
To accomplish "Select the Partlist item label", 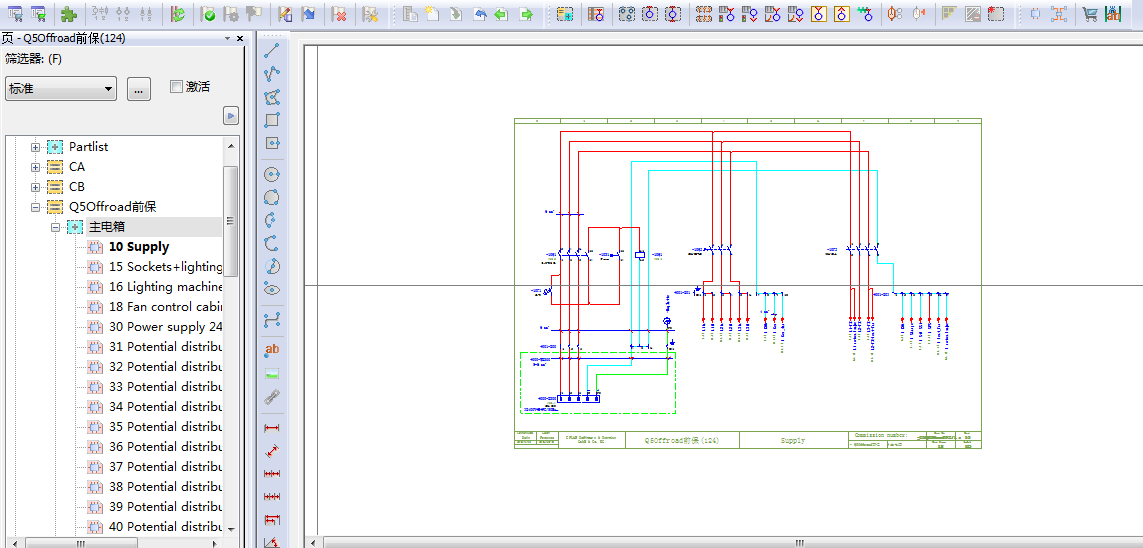I will coord(88,146).
